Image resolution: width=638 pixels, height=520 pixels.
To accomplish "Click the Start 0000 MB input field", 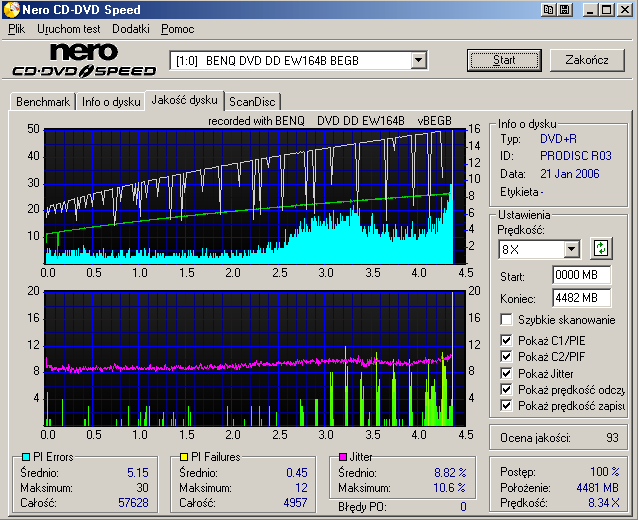I will click(581, 275).
